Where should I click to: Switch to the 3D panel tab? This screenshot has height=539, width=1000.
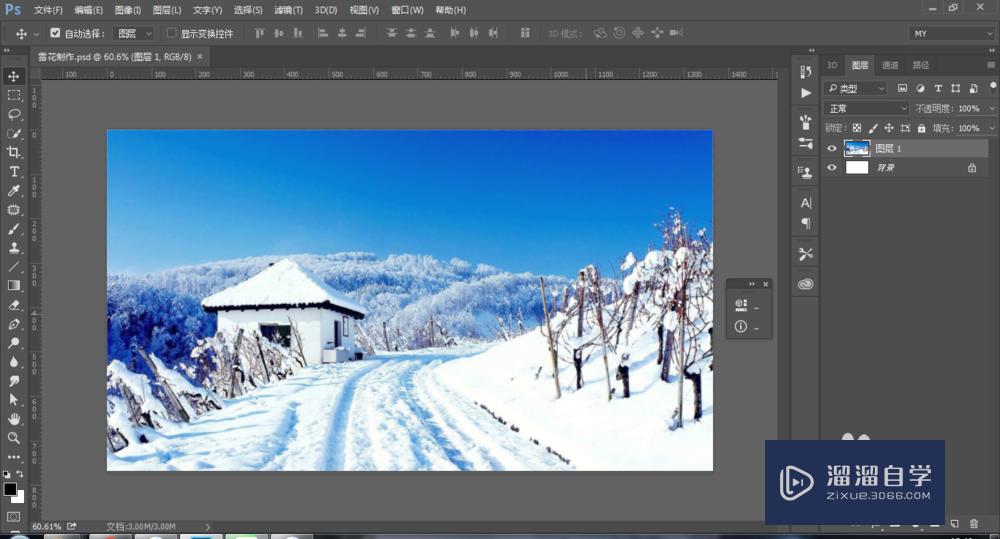point(832,65)
